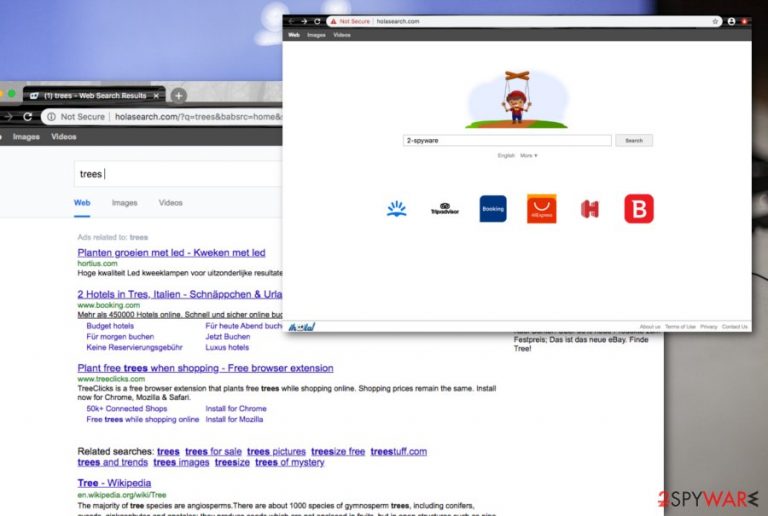Focus the trees search box in back window
The height and width of the screenshot is (516, 768).
(x=179, y=174)
